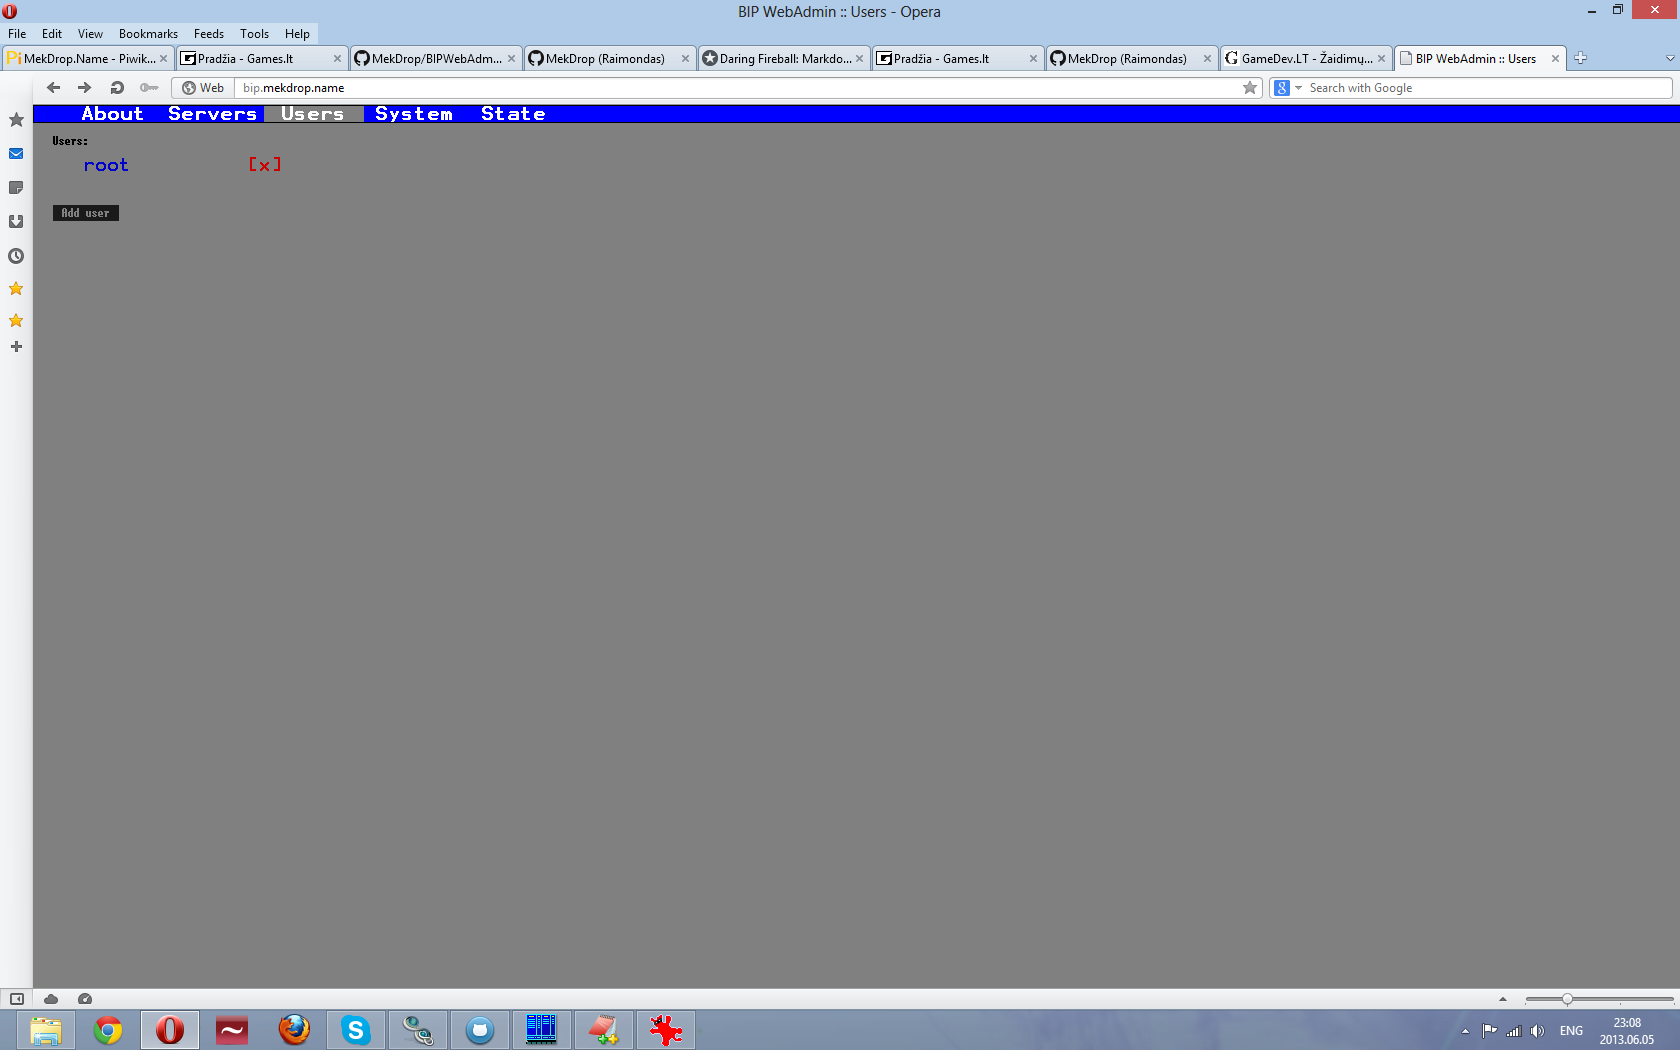Click the ENG language indicator
This screenshot has height=1050, width=1680.
tap(1571, 1031)
